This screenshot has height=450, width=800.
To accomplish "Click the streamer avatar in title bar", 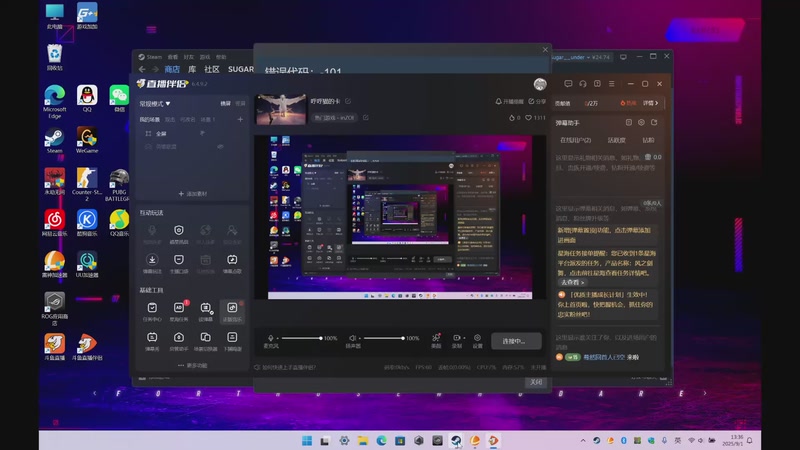I will [x=540, y=84].
